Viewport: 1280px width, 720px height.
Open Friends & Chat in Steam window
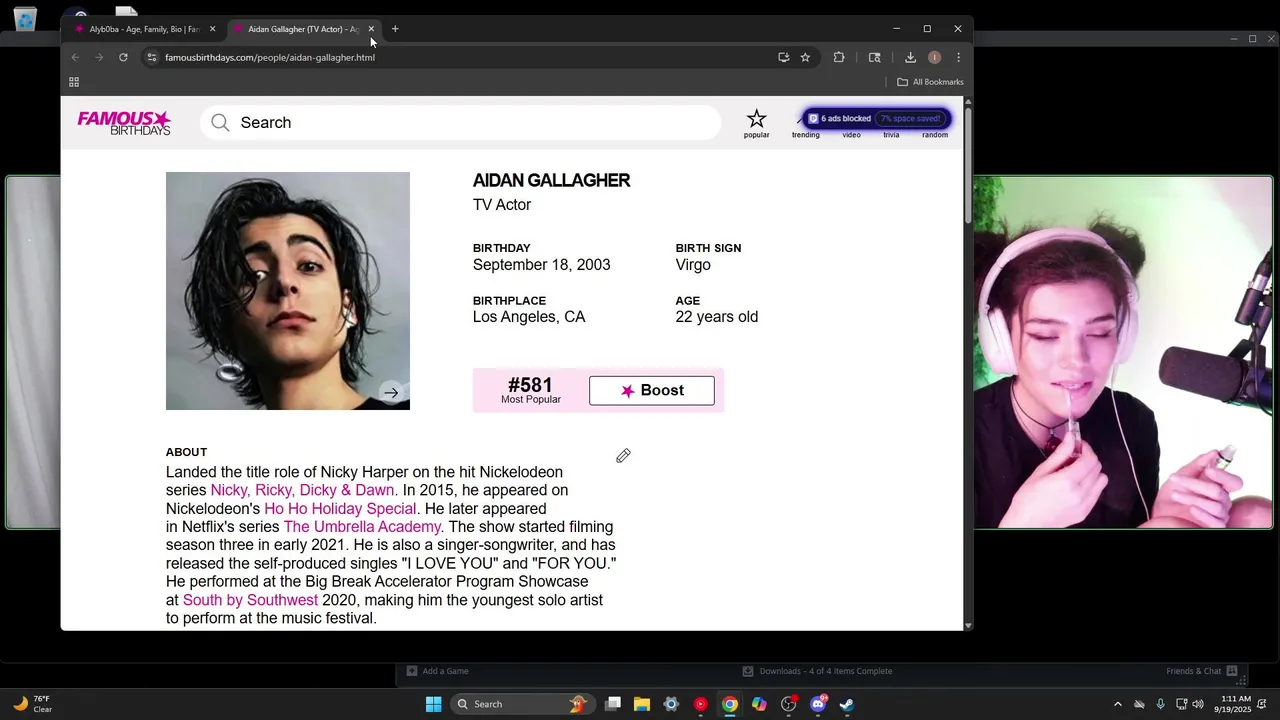click(1201, 671)
